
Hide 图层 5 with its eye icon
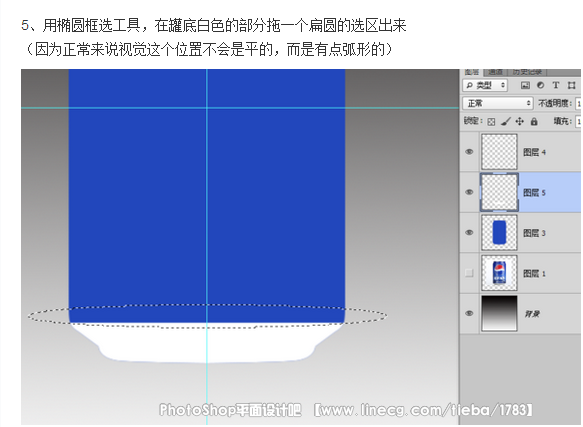pos(469,192)
